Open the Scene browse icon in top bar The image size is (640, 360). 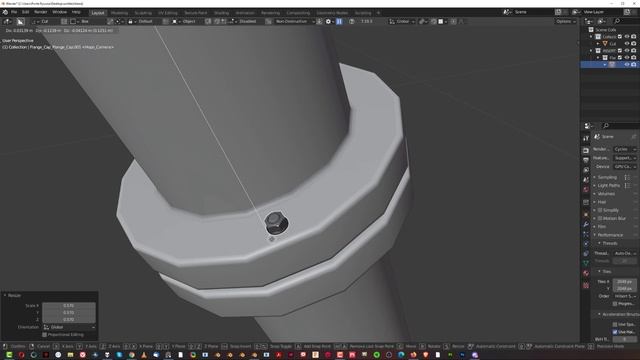(507, 12)
